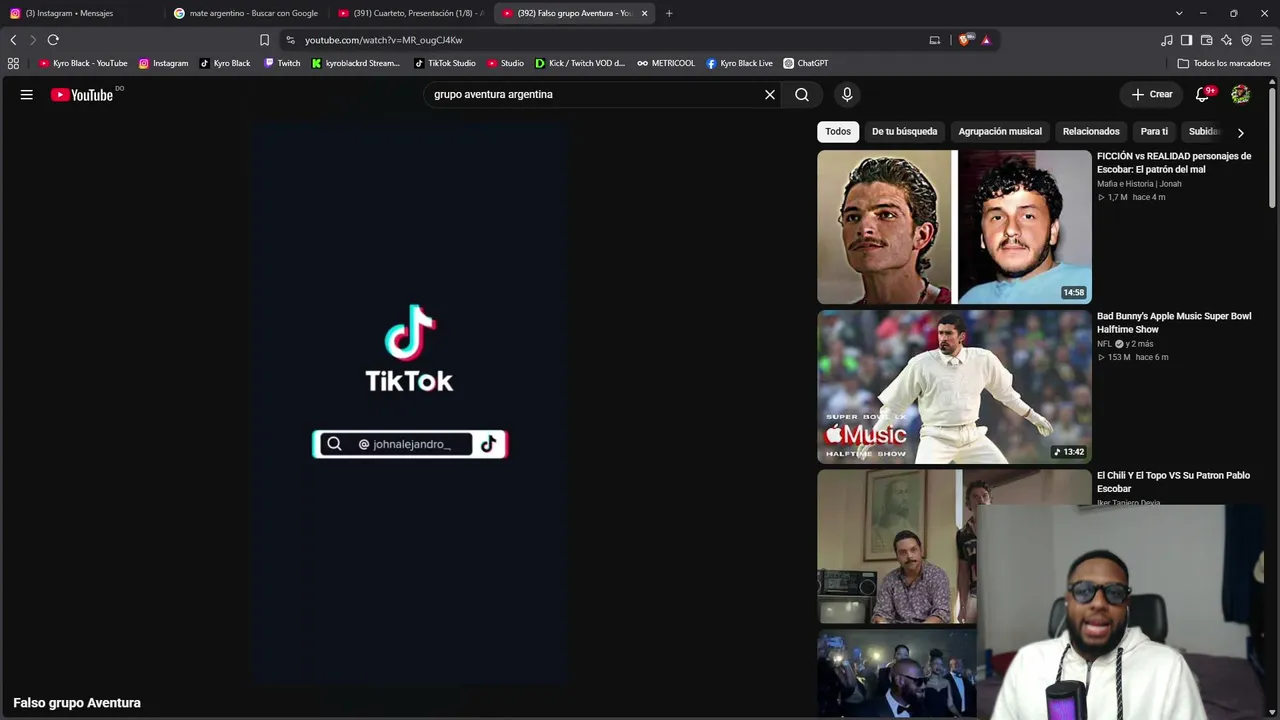Click El Chili Y El Topo video title

(1173, 482)
